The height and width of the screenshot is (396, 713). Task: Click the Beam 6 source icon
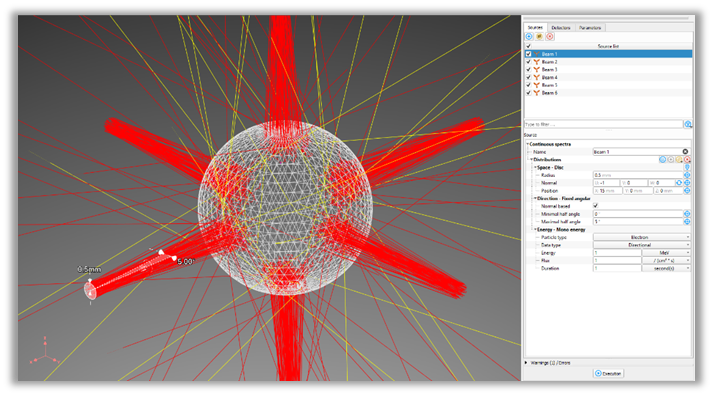click(x=537, y=93)
